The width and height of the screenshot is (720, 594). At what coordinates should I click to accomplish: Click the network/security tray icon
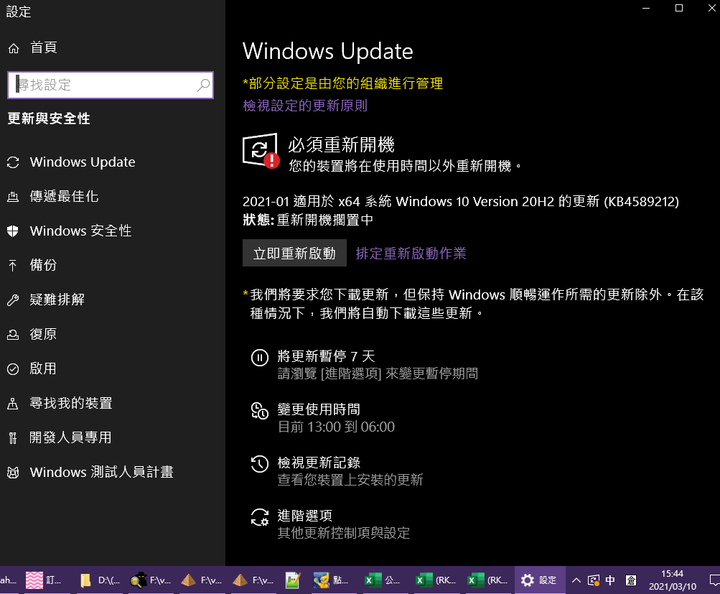(x=593, y=581)
